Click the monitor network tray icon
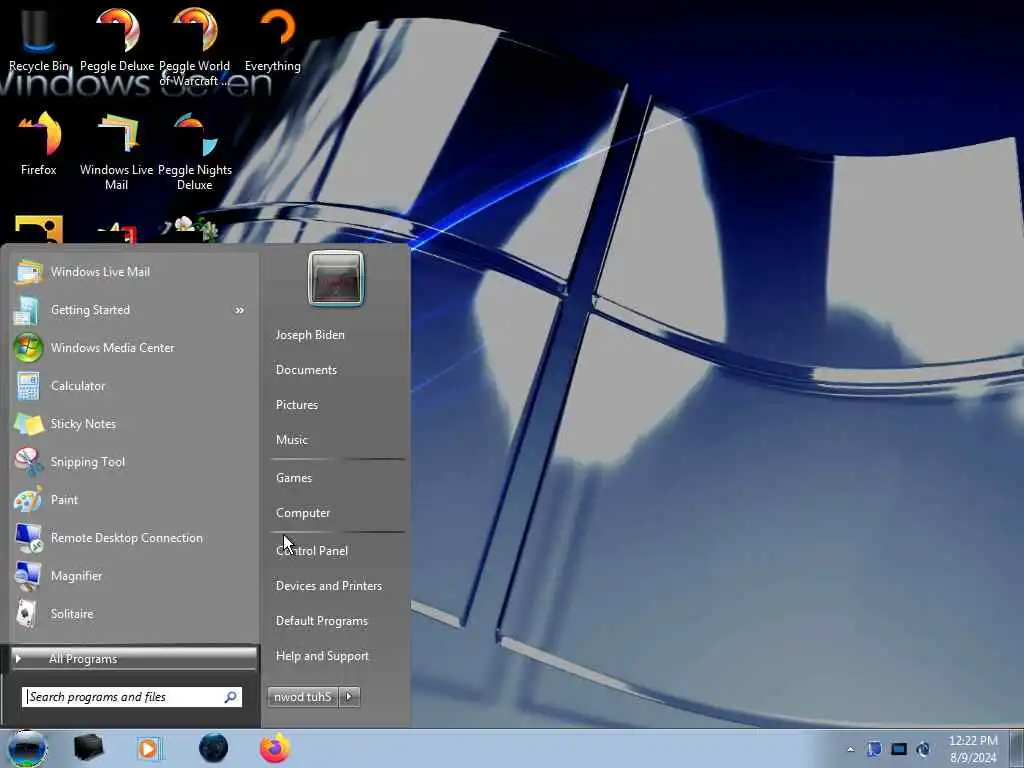 899,749
